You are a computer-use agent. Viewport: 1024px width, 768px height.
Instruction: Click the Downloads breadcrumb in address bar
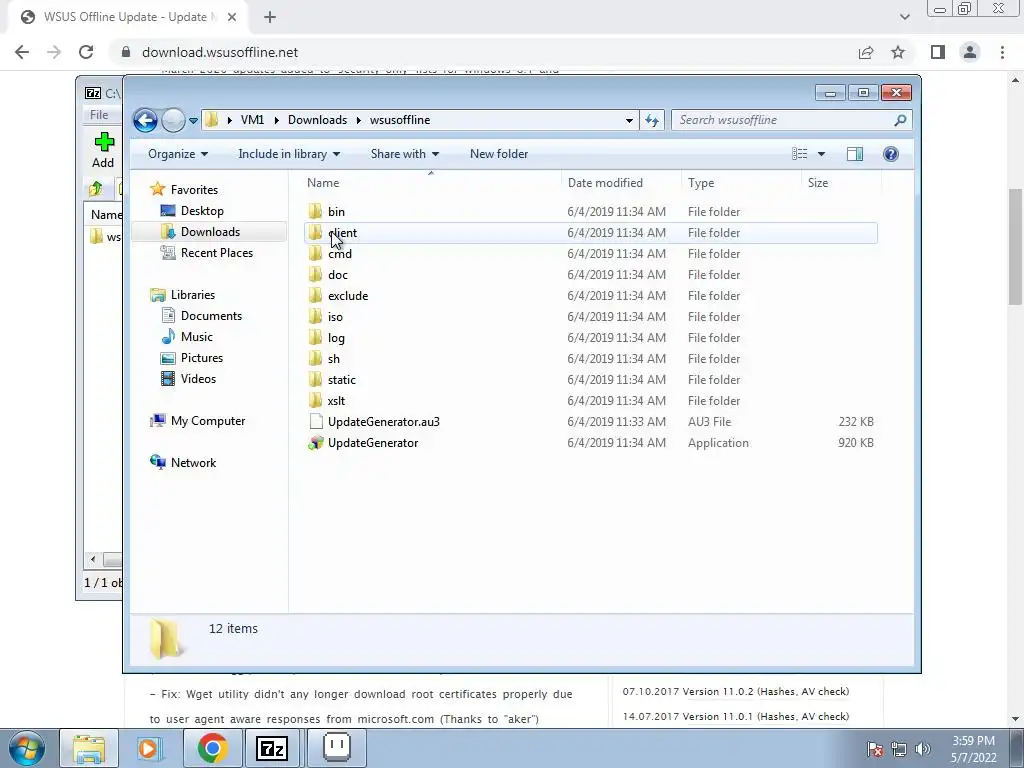(317, 120)
